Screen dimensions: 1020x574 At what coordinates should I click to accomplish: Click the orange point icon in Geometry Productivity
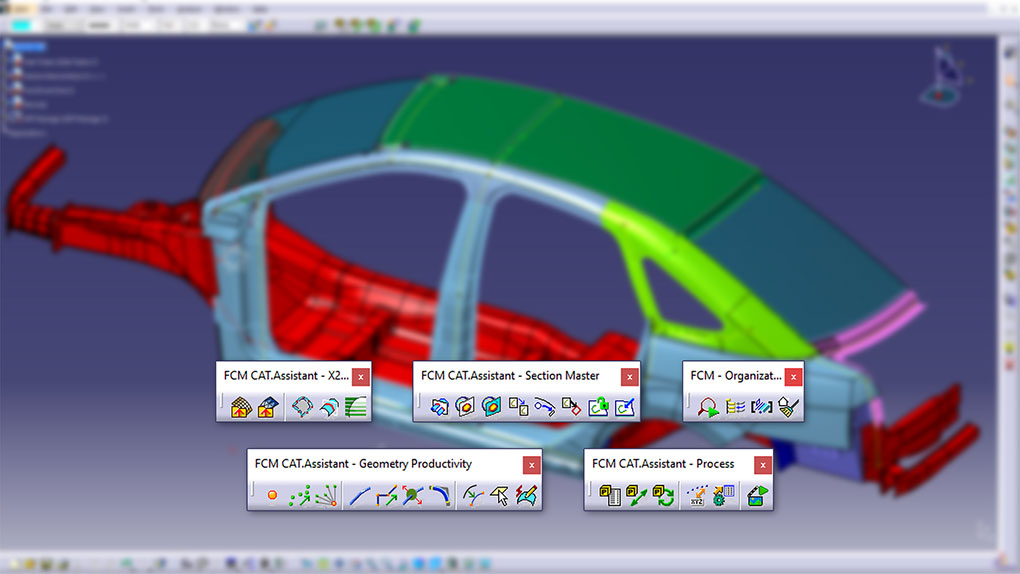[x=271, y=496]
